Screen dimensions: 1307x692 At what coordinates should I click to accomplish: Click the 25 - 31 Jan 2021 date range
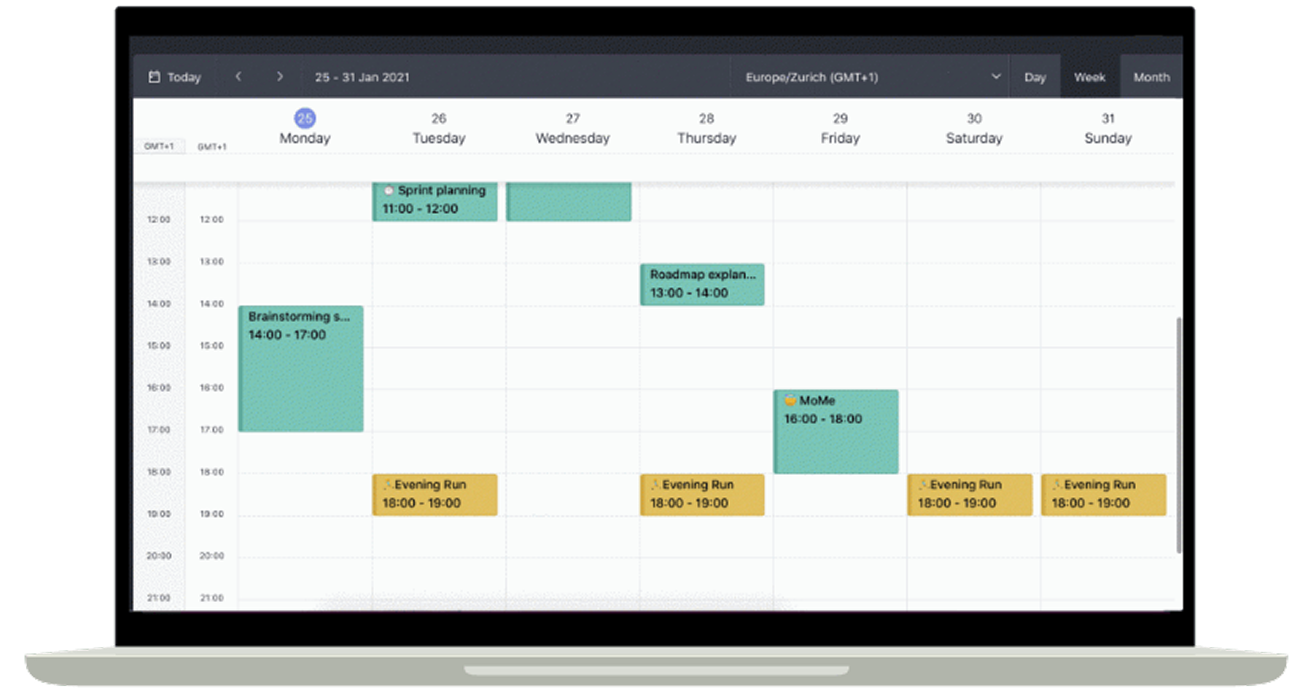tap(362, 76)
